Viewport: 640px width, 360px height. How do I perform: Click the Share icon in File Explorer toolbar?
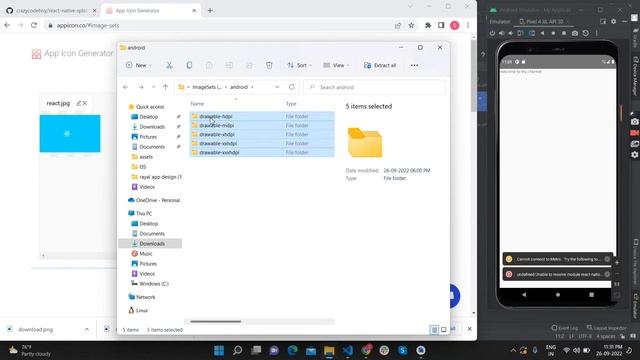[249, 65]
